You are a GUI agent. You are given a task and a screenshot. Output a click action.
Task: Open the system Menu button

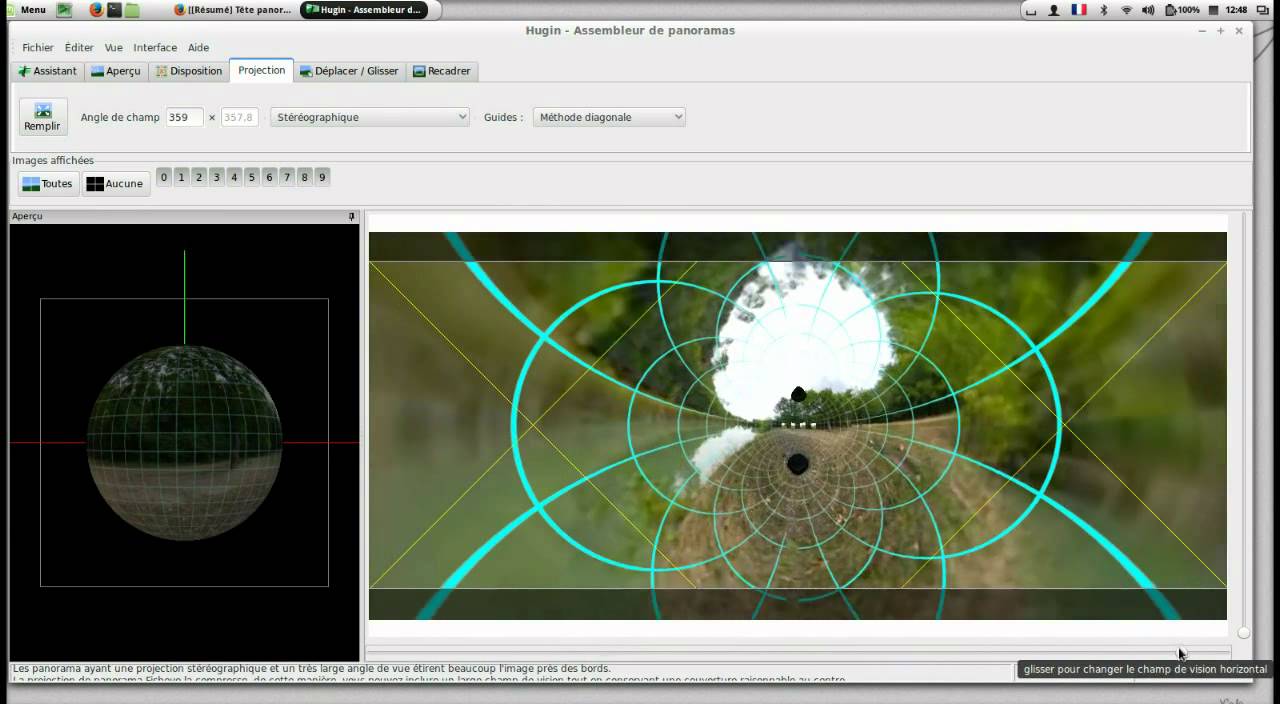[25, 10]
